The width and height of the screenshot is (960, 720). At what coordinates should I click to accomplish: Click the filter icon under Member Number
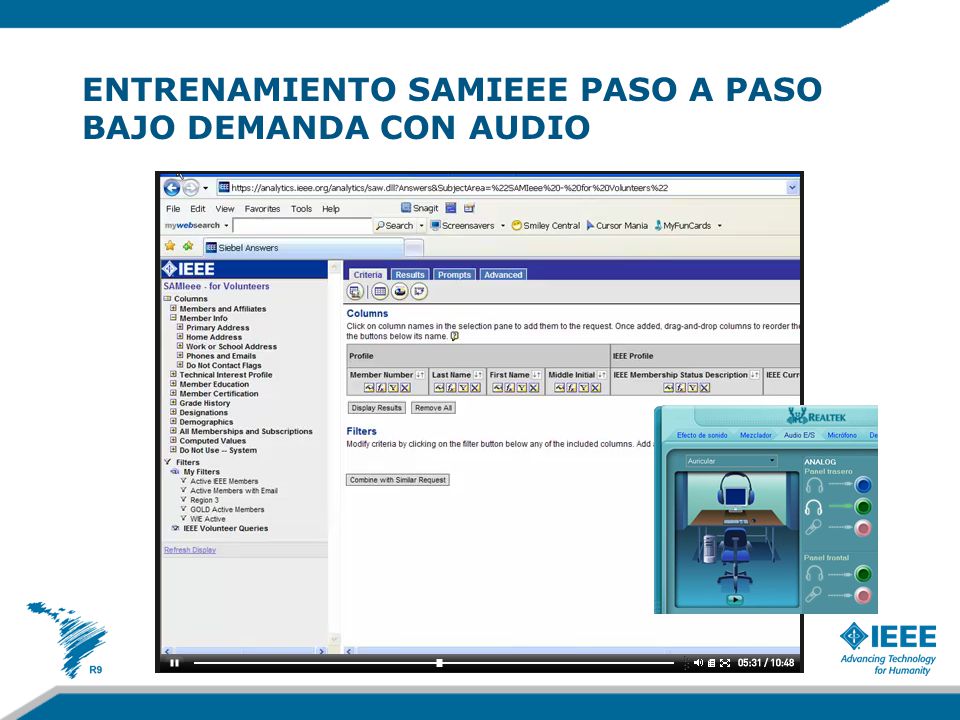(x=393, y=388)
